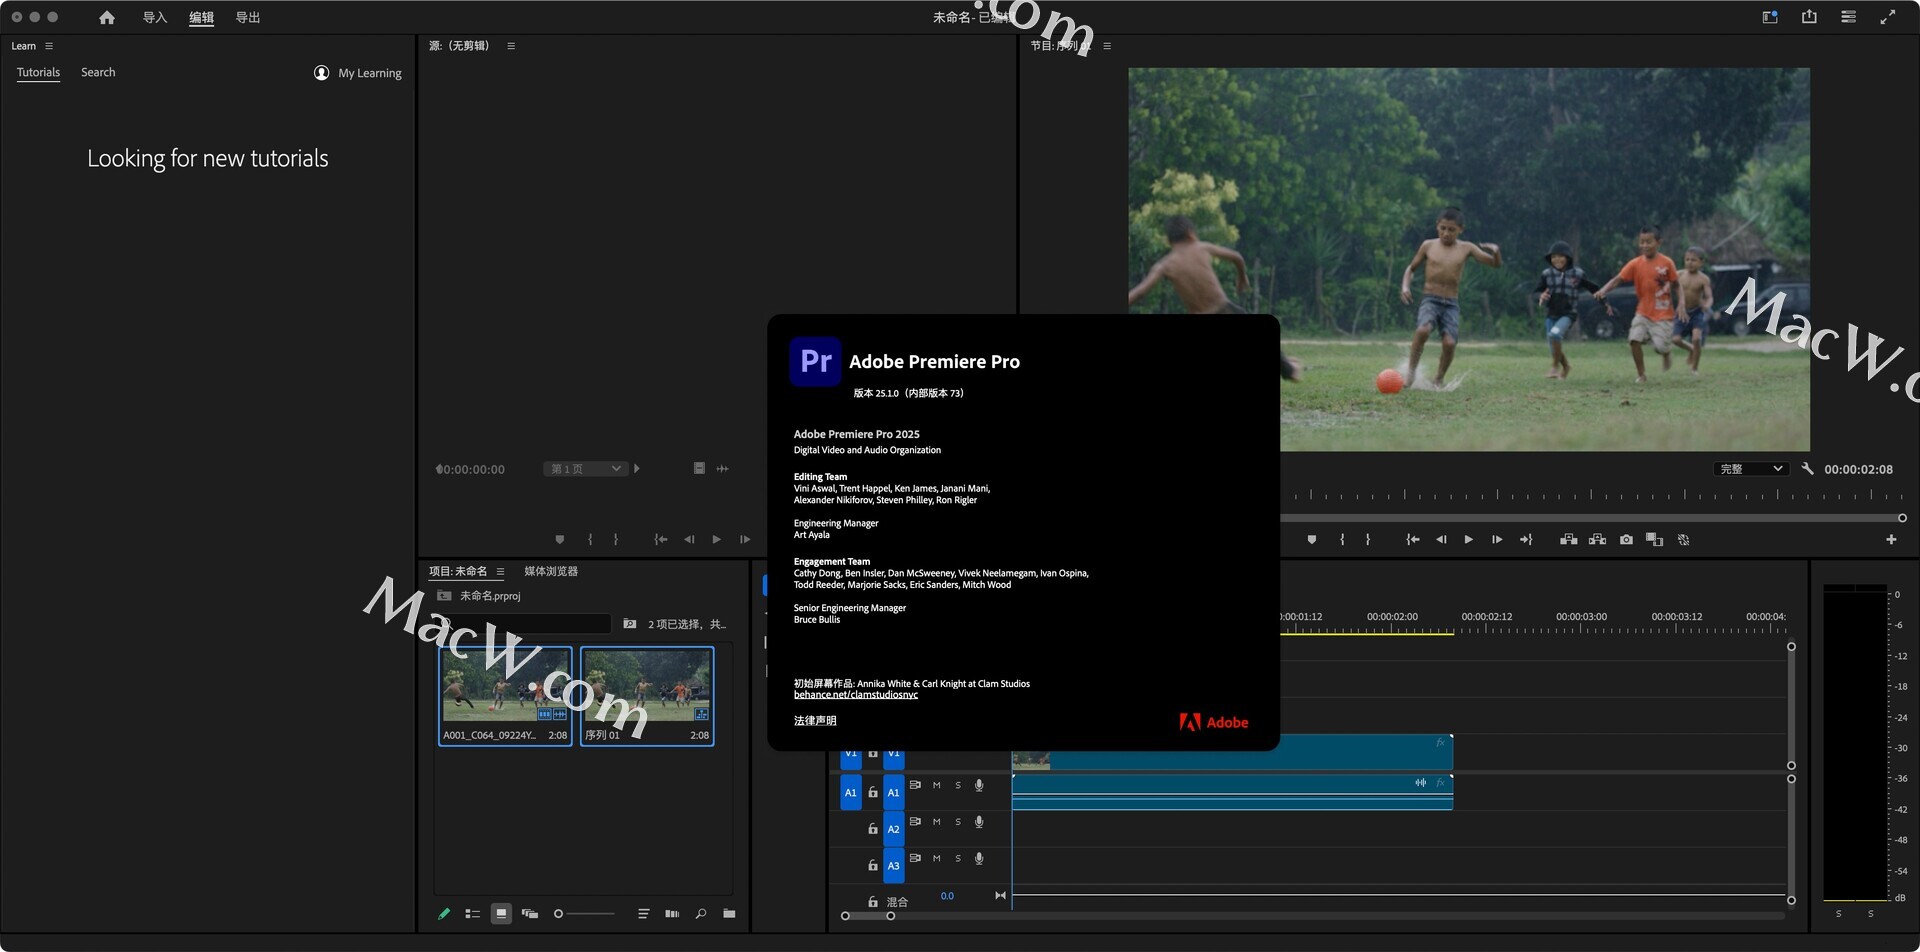
Task: Click the mix track 0.0 volume value
Action: [x=947, y=896]
